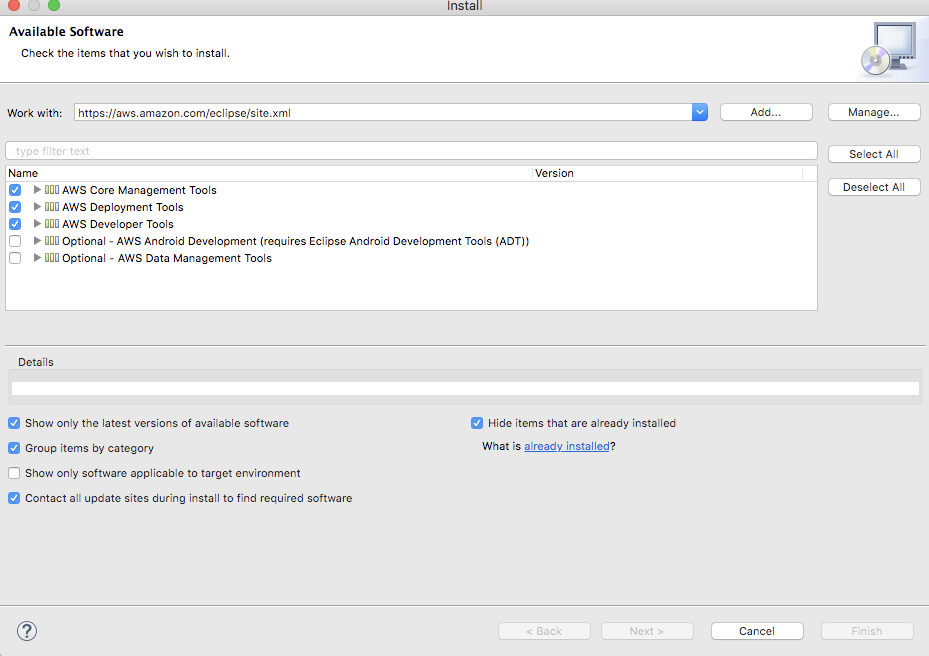Expand Optional AWS Data Management Tools node
Screen dimensions: 929x656
point(37,258)
